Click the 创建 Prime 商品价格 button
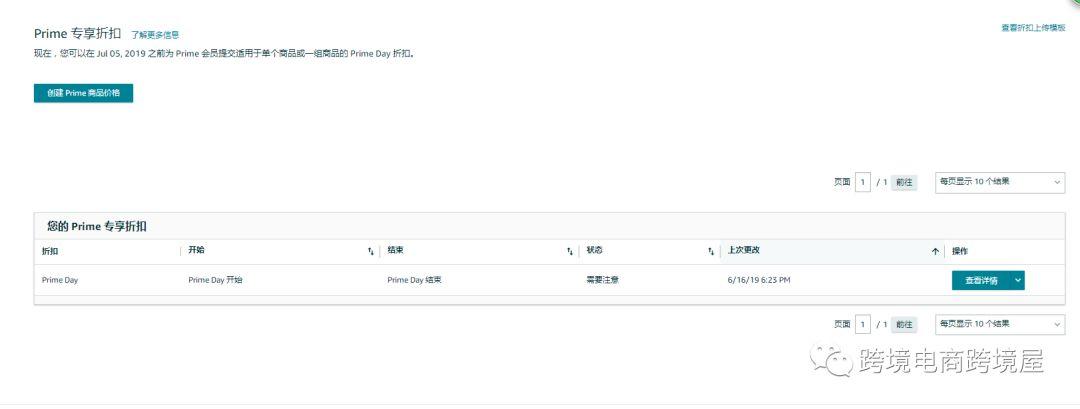The width and height of the screenshot is (1080, 409). tap(83, 93)
